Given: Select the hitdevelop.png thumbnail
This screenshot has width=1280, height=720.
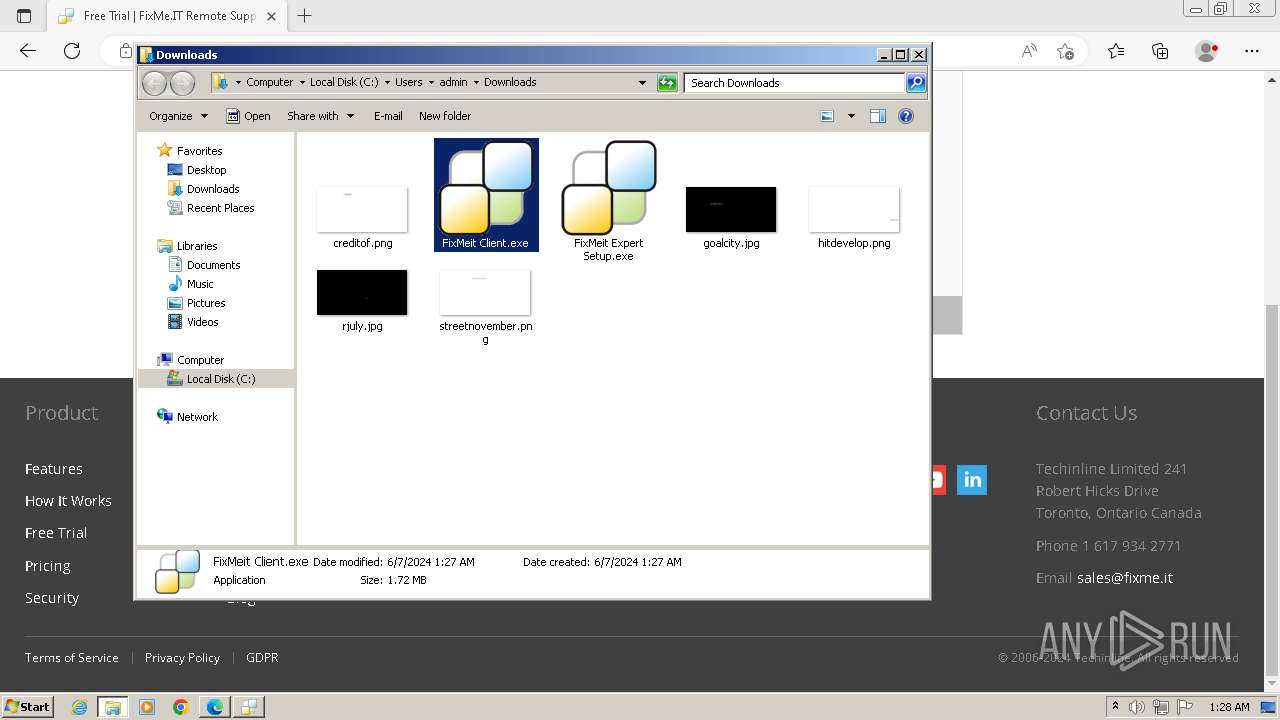Looking at the screenshot, I should pyautogui.click(x=854, y=209).
